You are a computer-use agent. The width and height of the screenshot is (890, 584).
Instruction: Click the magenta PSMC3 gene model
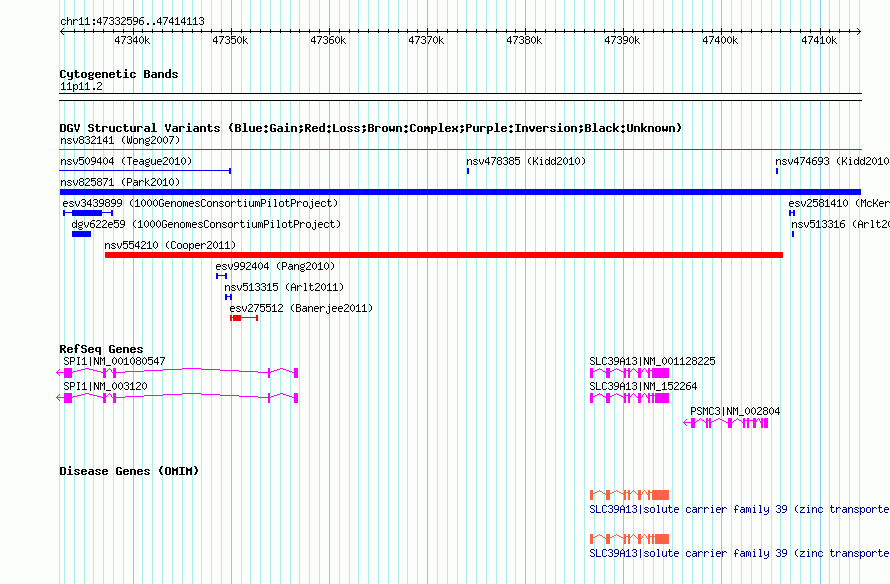pos(726,423)
